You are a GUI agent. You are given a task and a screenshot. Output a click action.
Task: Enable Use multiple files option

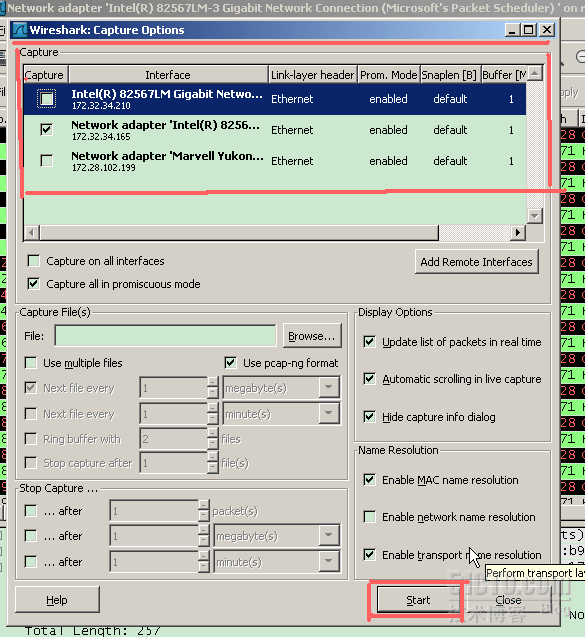tap(31, 363)
